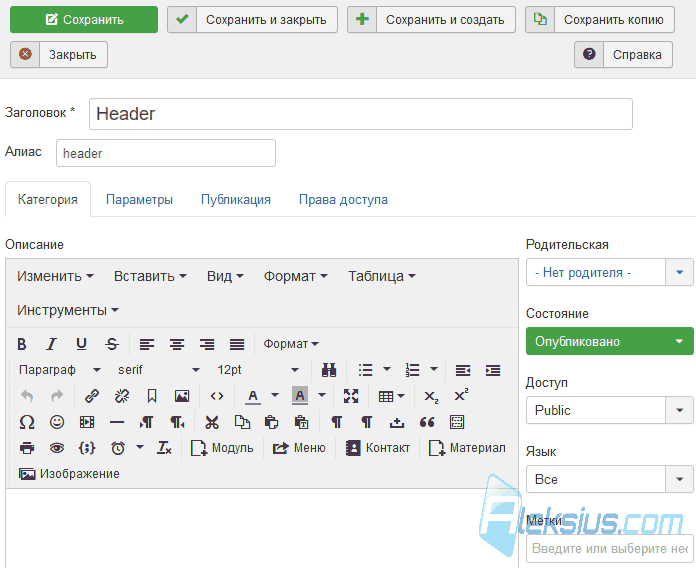Viewport: 696px width, 568px height.
Task: Clear formatting
Action: (164, 448)
